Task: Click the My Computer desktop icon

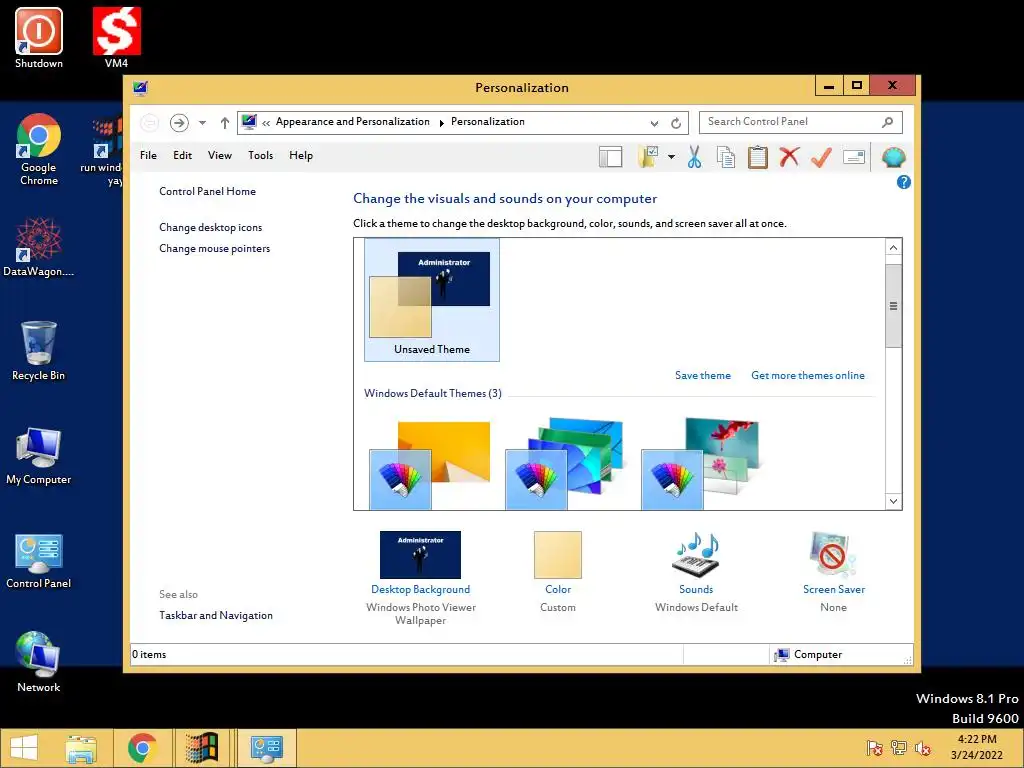Action: pos(39,456)
